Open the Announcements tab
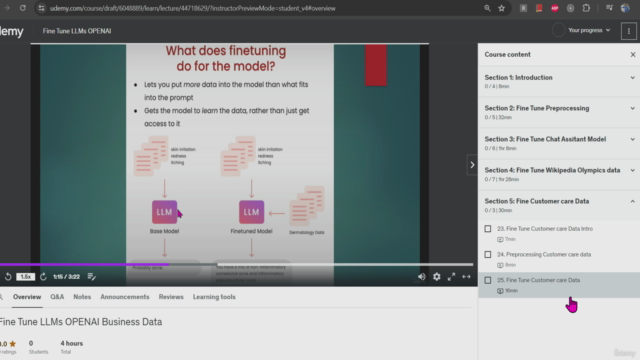The height and width of the screenshot is (360, 640). (124, 297)
